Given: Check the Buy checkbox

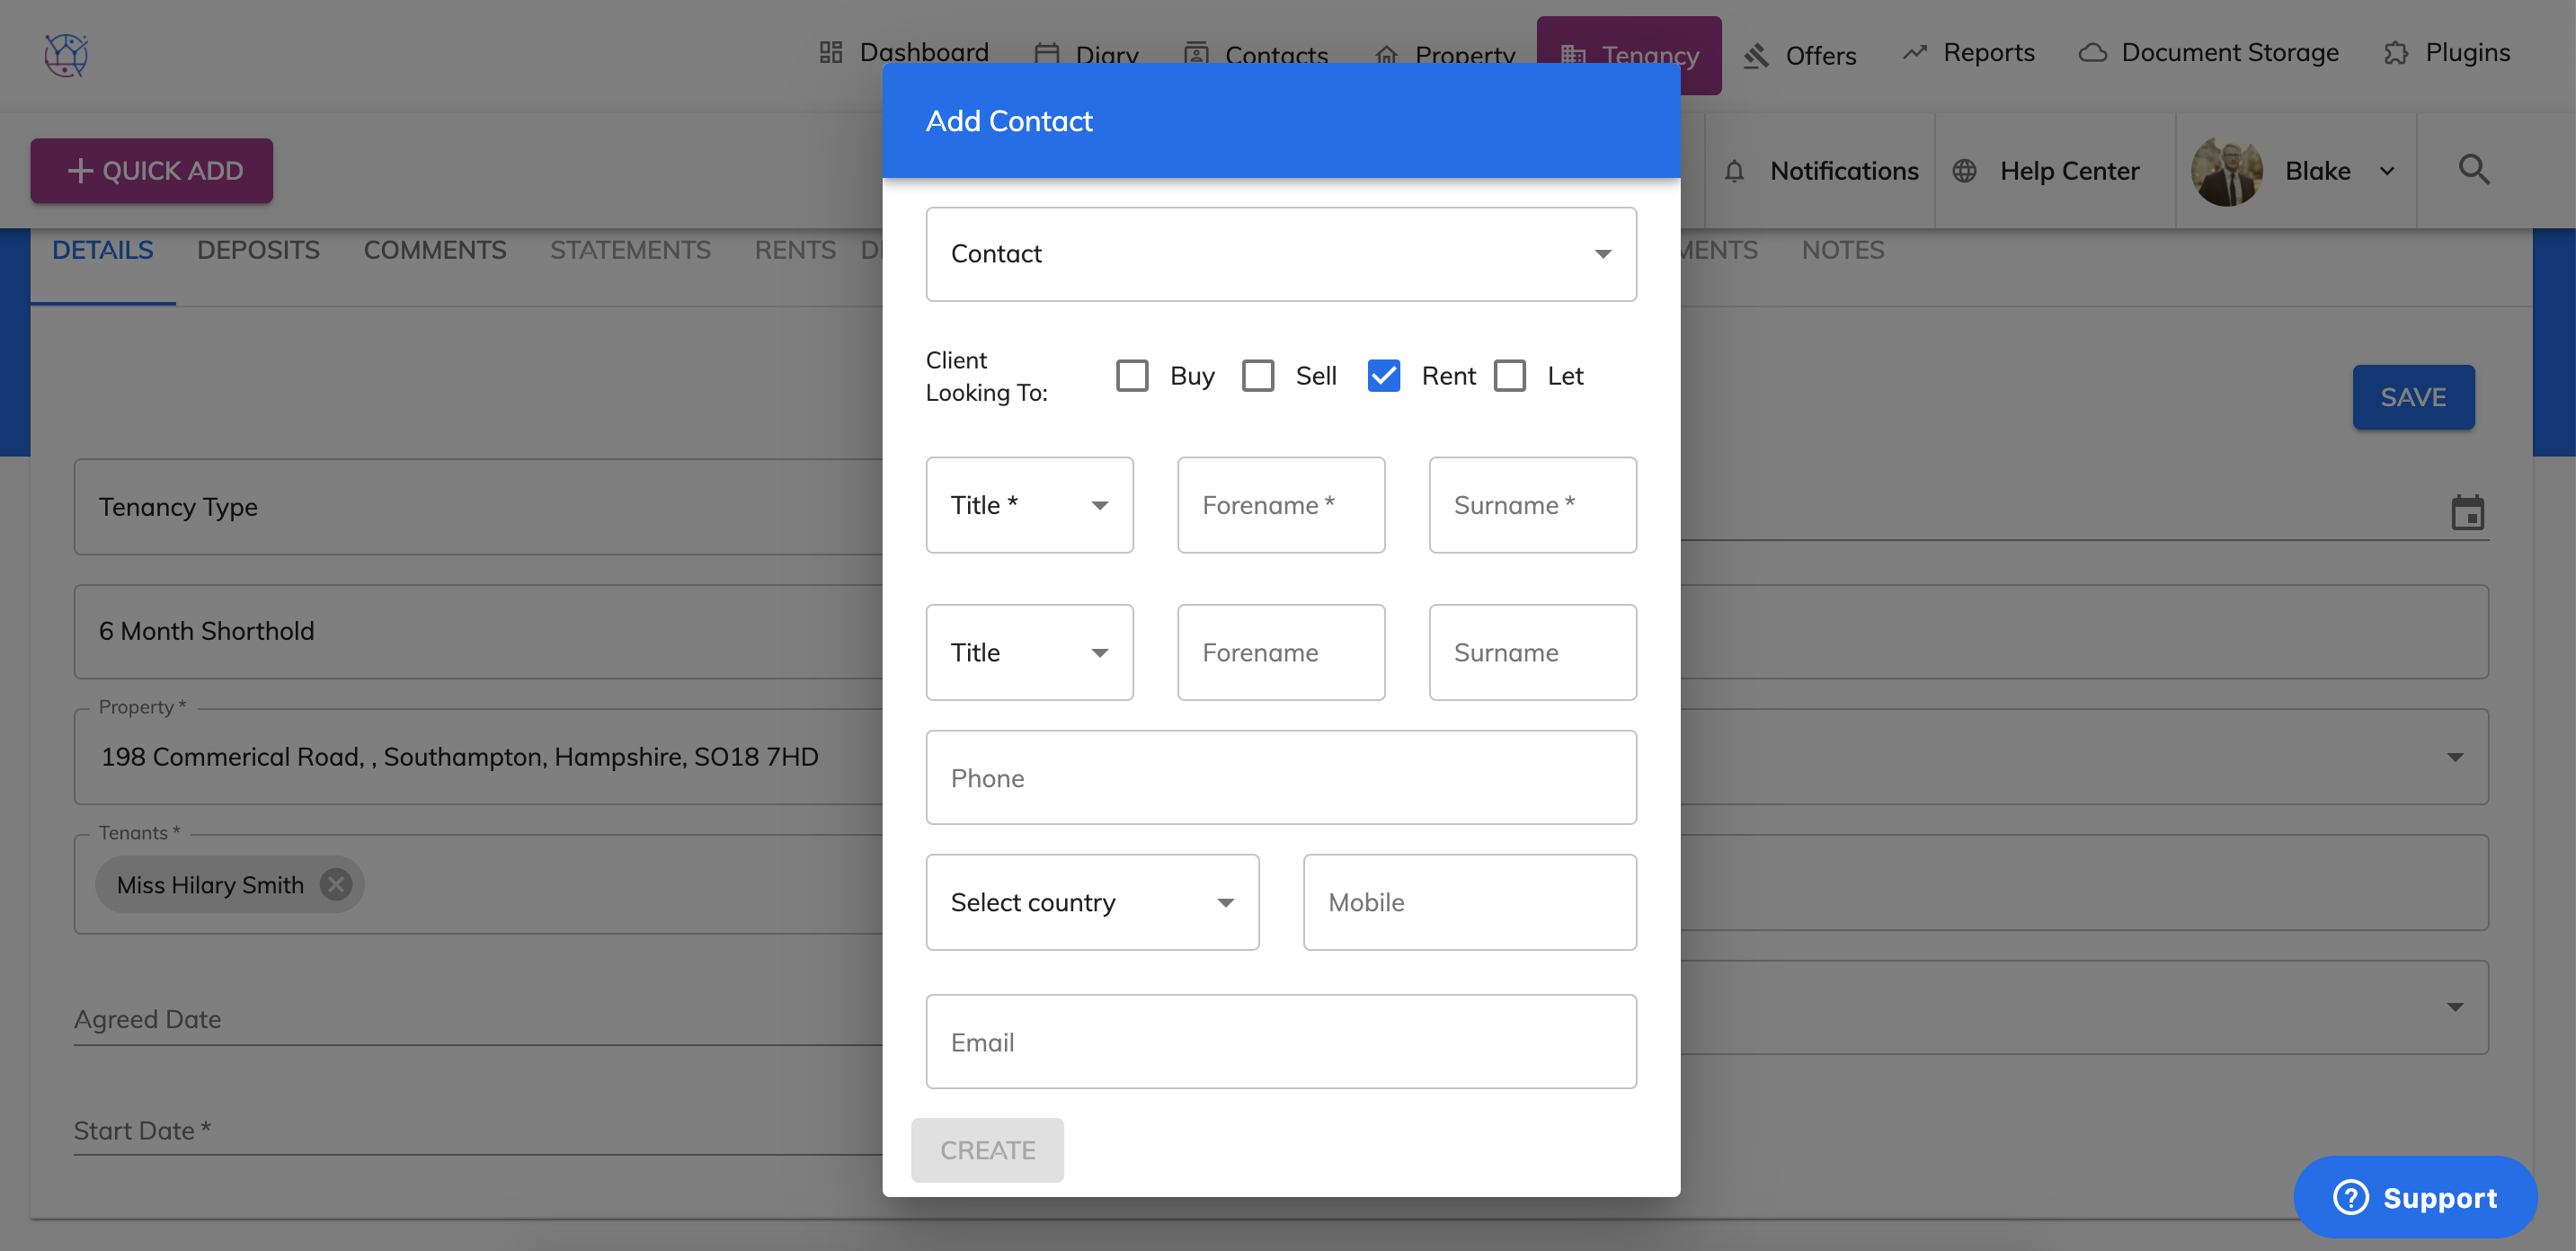Looking at the screenshot, I should (1132, 376).
